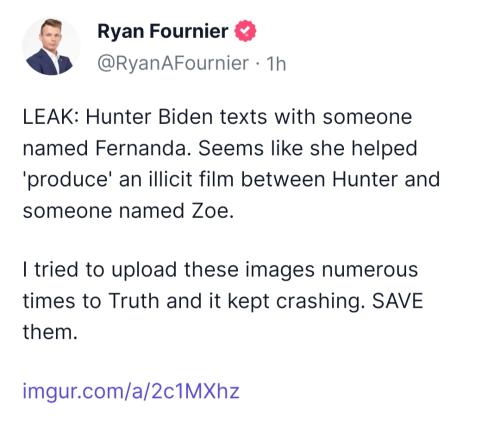Screen dimensions: 500x429
Task: Click the word LEAK: in the post
Action: click(50, 117)
